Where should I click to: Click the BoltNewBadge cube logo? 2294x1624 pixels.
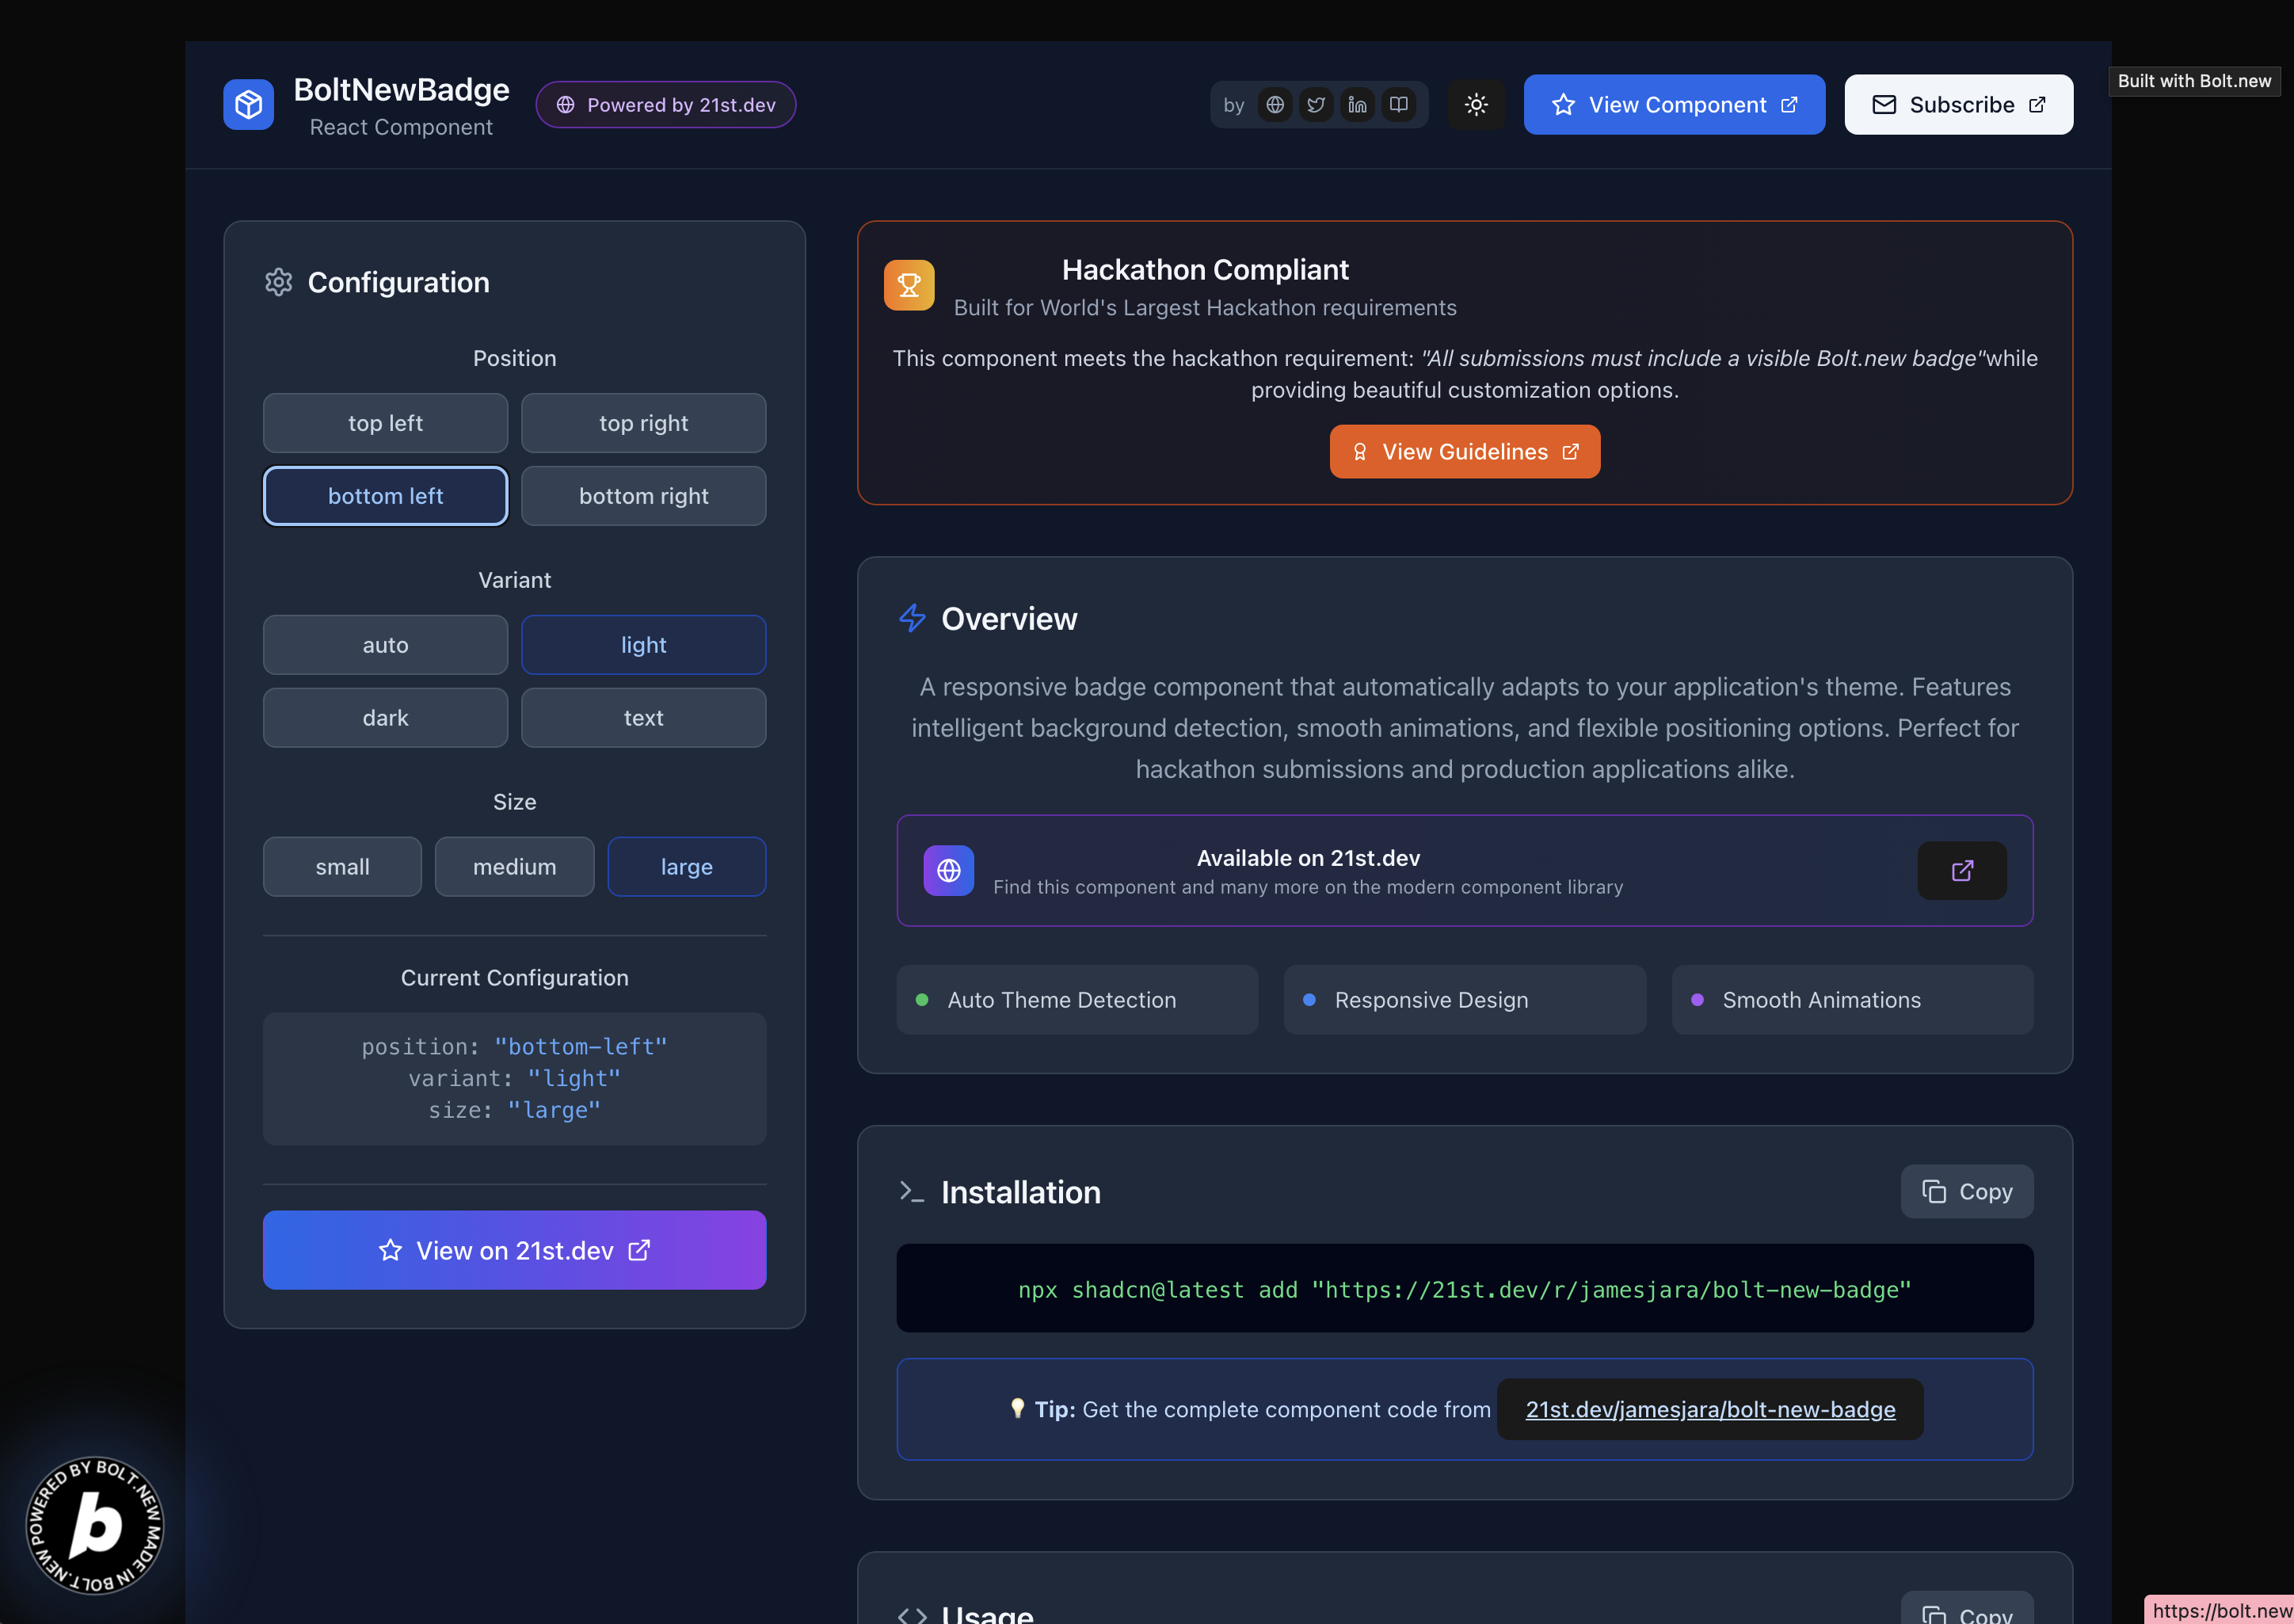(x=248, y=105)
